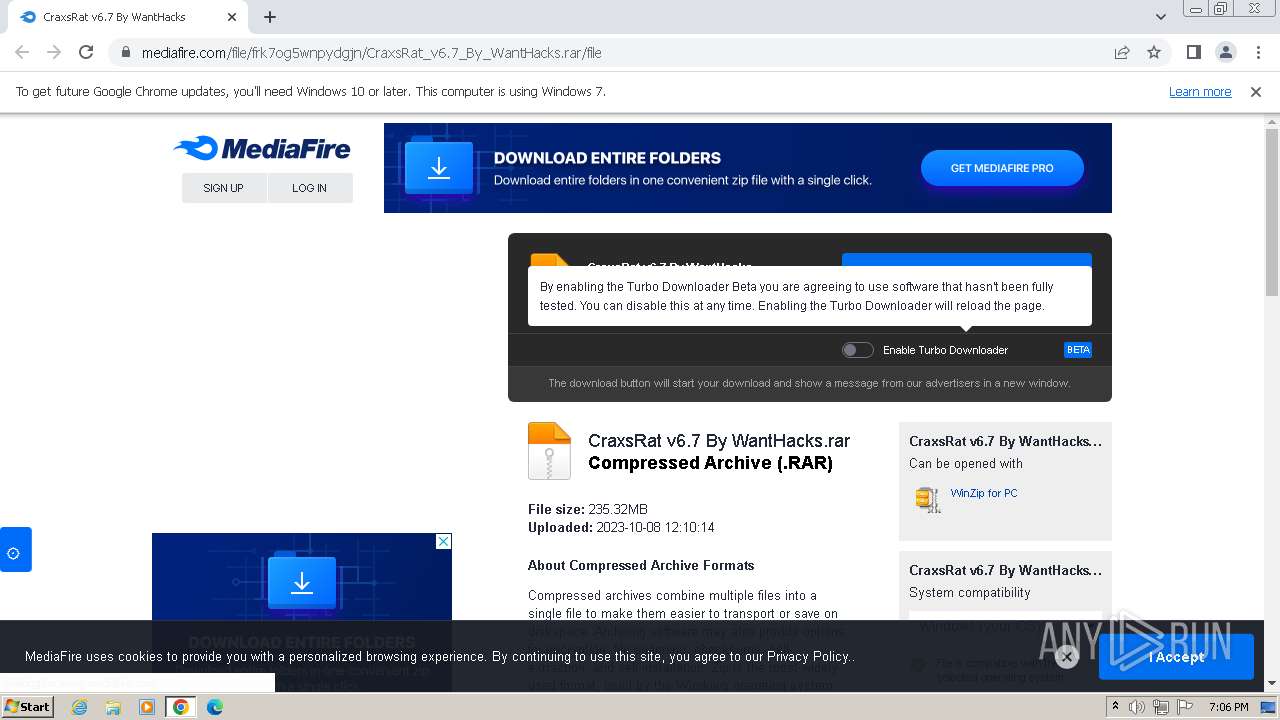The image size is (1280, 720).
Task: Click the Chrome taskbar icon
Action: coord(180,707)
